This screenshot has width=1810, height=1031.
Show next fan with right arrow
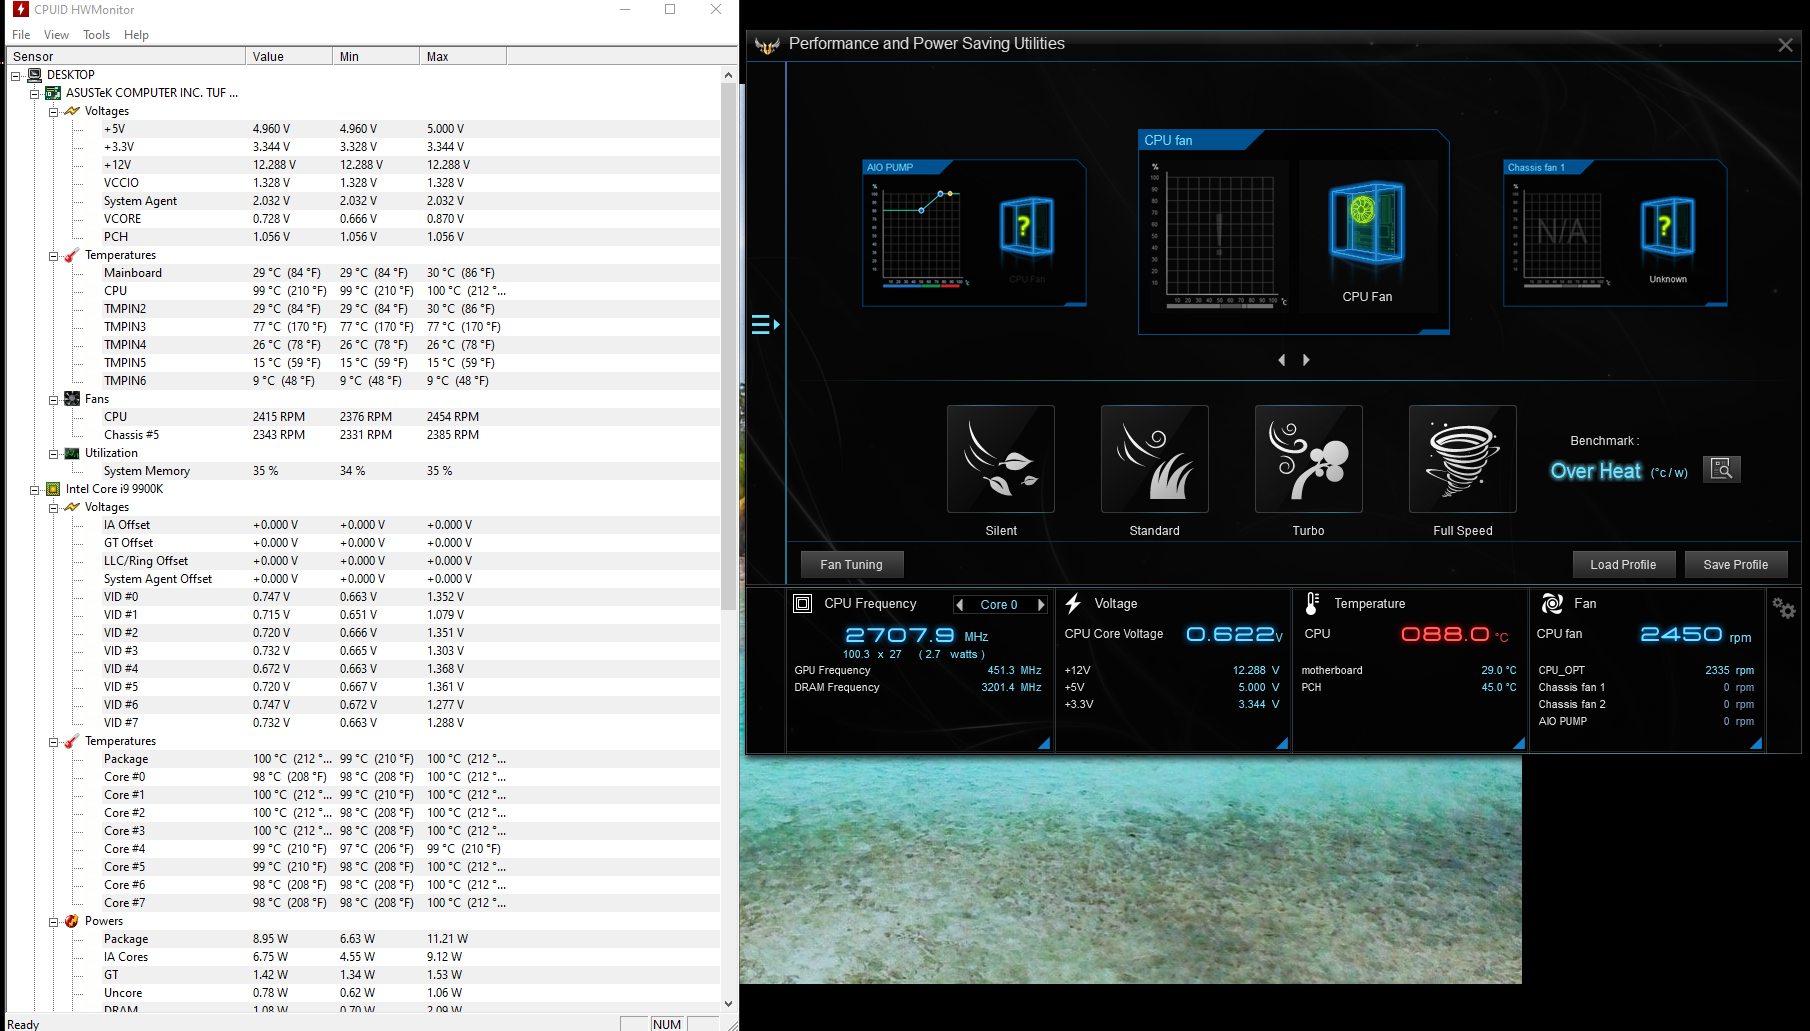pyautogui.click(x=1306, y=360)
